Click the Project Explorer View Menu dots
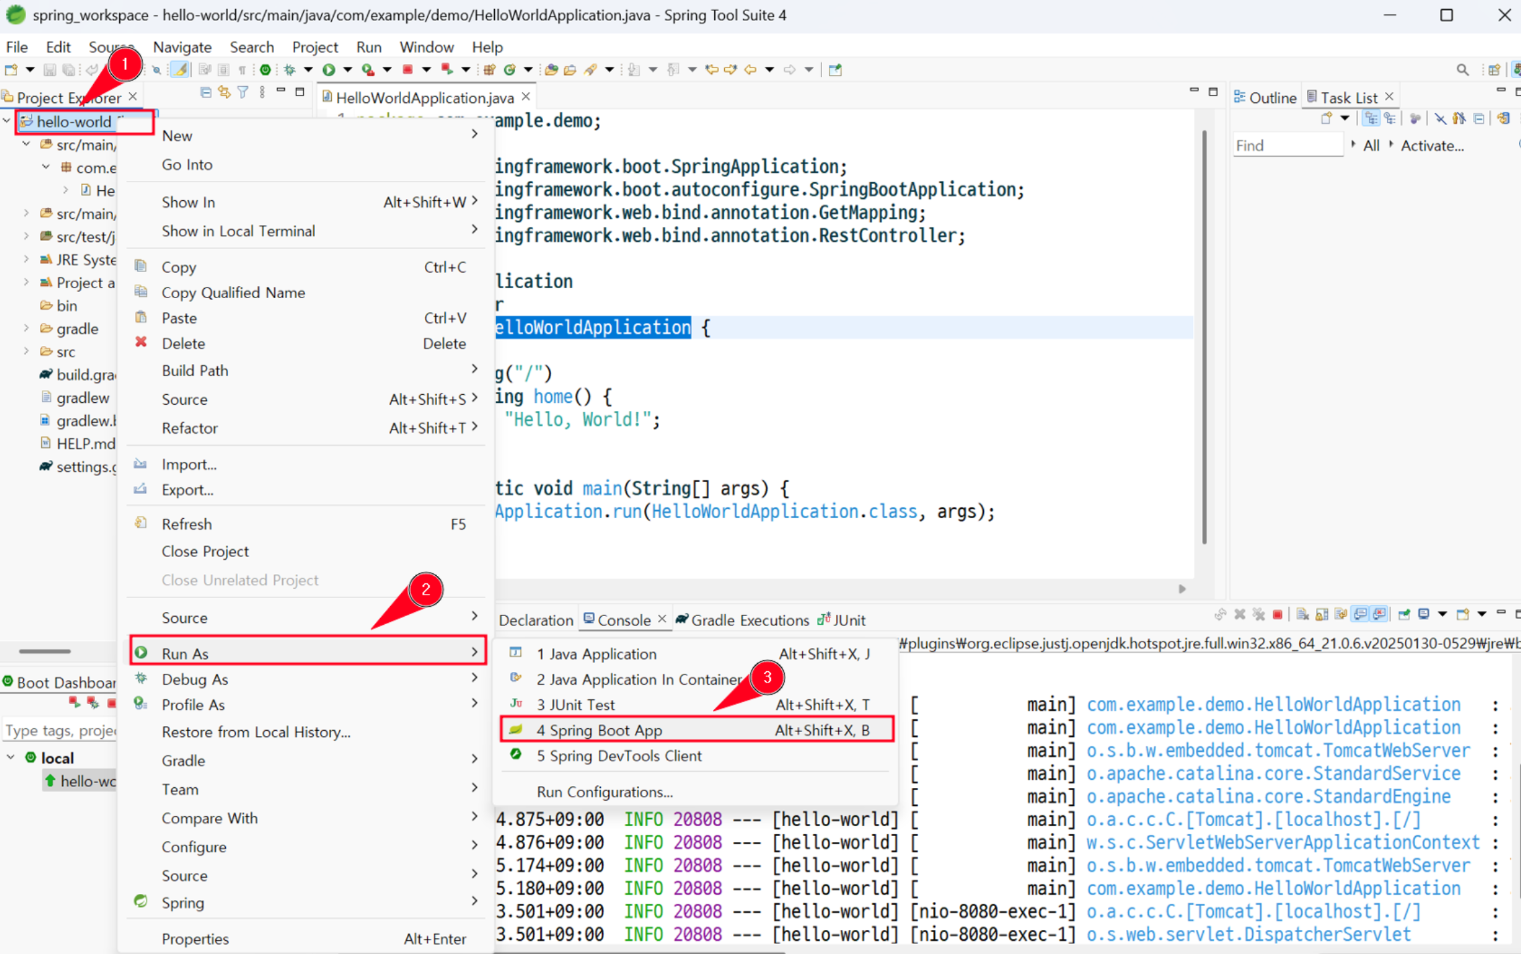1521x954 pixels. pos(262,92)
